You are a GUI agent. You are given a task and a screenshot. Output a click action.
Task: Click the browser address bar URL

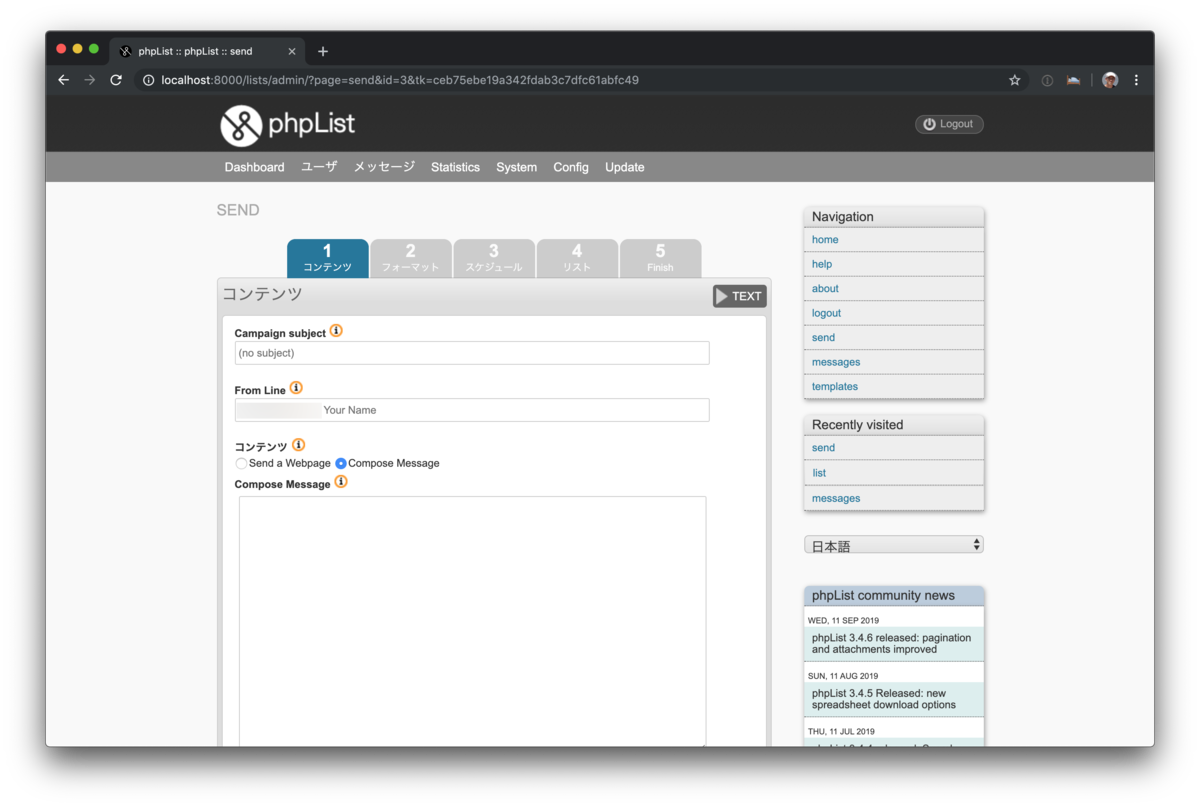tap(400, 80)
